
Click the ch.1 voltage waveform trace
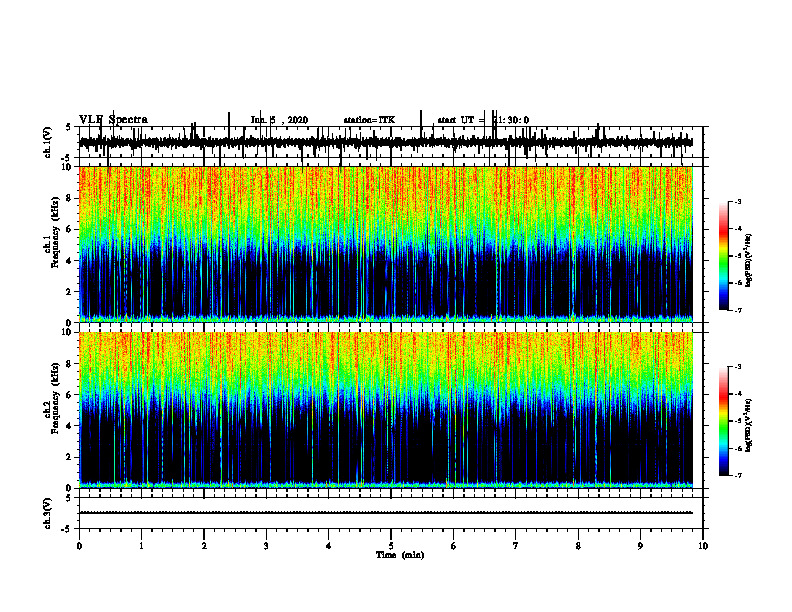[386, 142]
